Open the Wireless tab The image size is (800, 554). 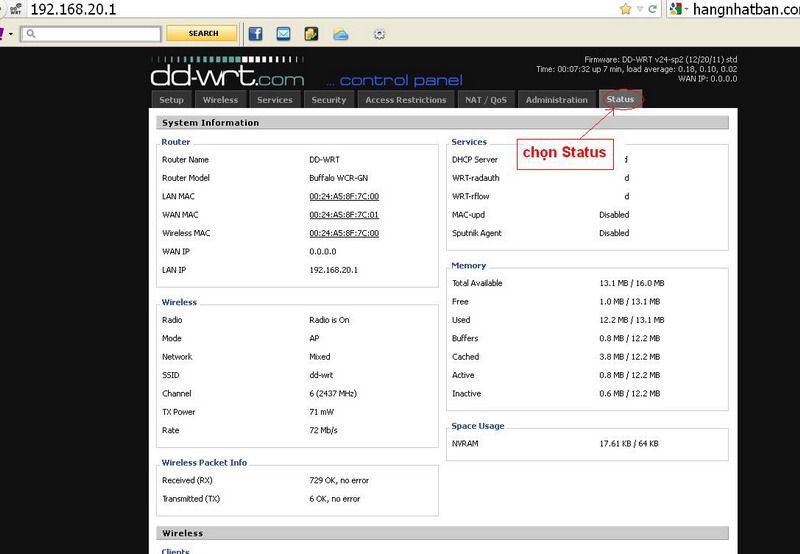[220, 99]
